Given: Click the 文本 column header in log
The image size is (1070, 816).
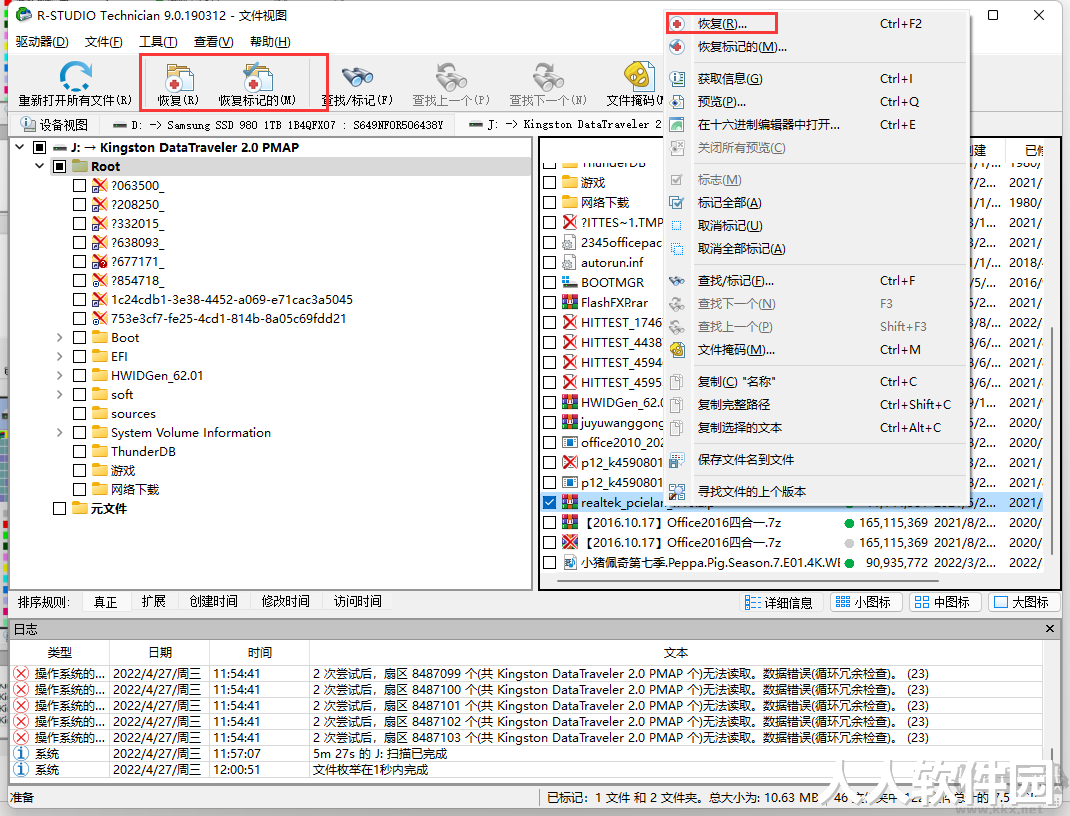Looking at the screenshot, I should point(676,653).
